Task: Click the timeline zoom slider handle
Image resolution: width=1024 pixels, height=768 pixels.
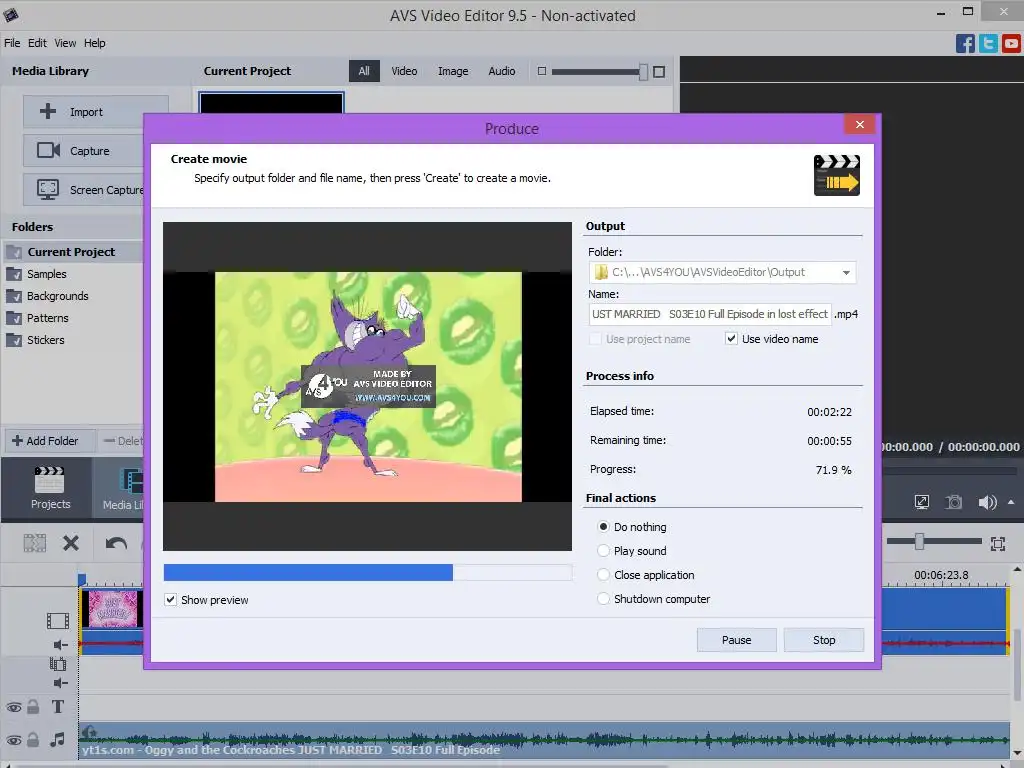Action: [919, 541]
